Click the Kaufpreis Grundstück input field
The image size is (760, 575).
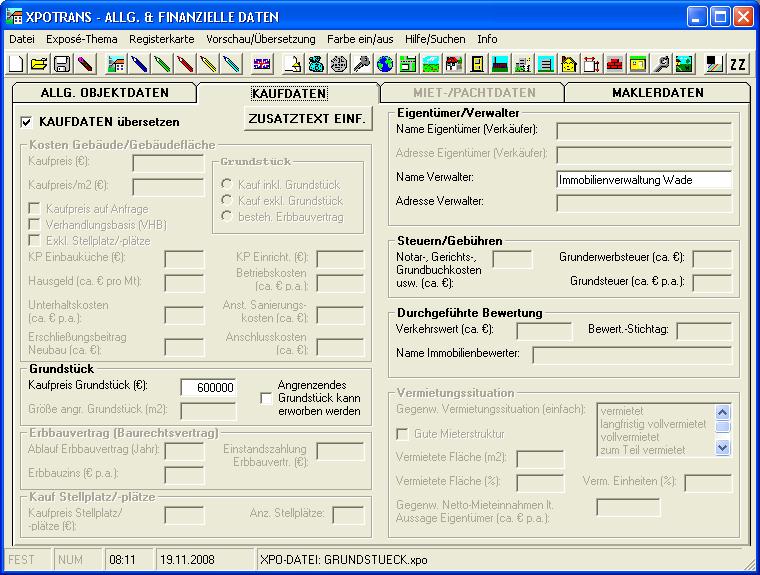point(208,388)
